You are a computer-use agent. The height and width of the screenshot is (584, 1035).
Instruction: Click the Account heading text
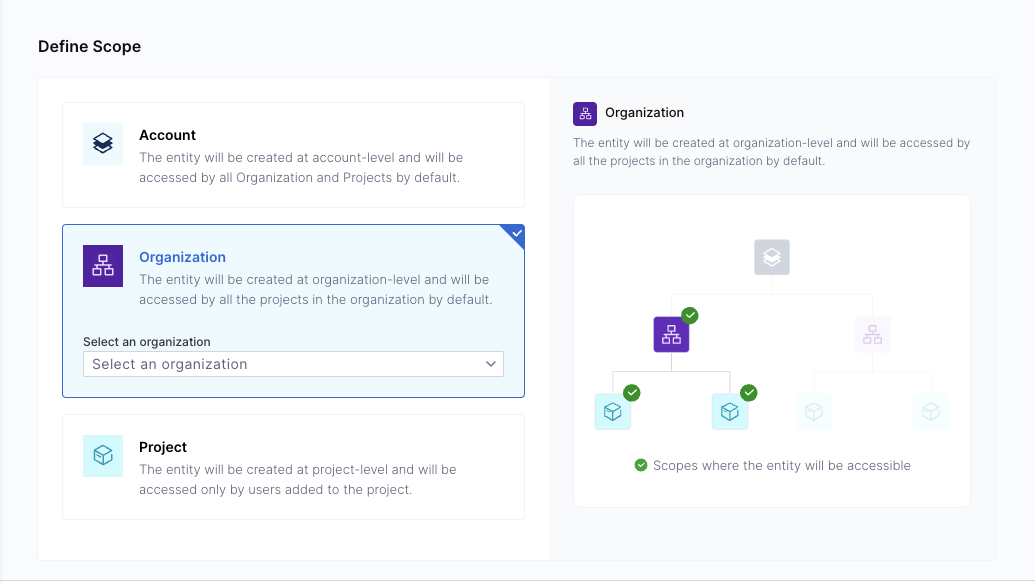(x=168, y=135)
